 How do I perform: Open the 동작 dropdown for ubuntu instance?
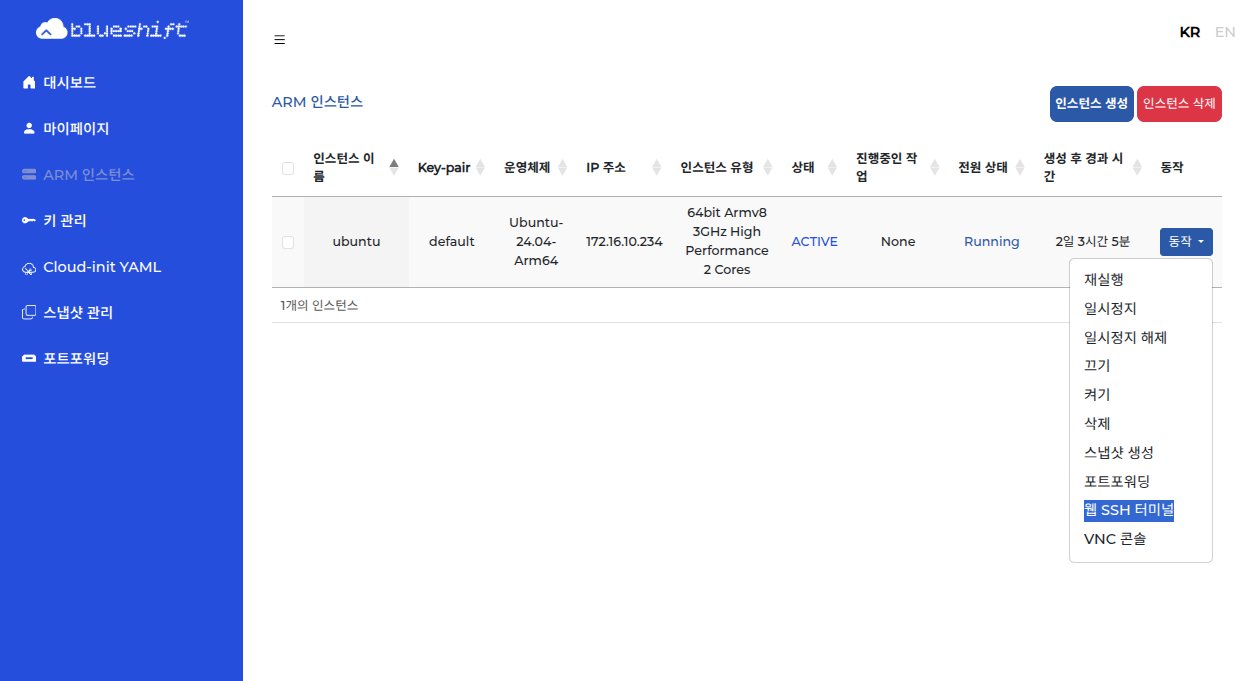[1186, 242]
